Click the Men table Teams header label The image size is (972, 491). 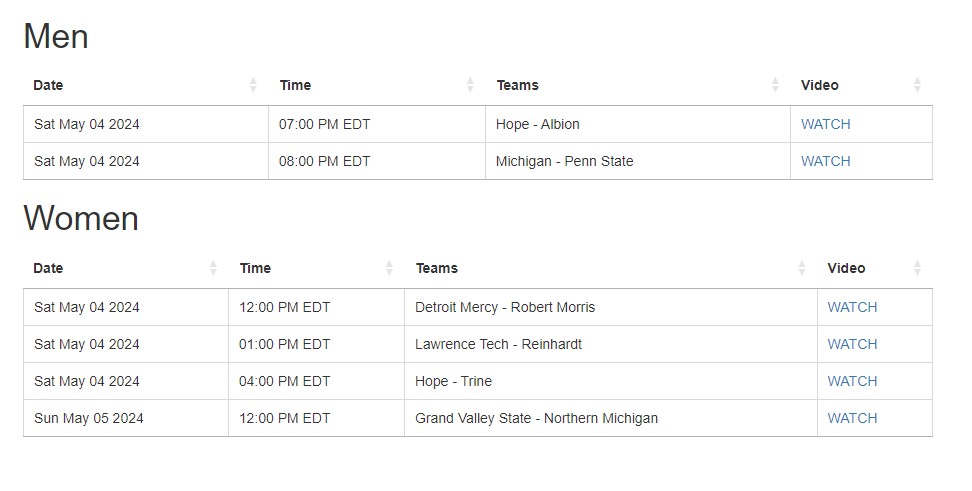point(518,86)
